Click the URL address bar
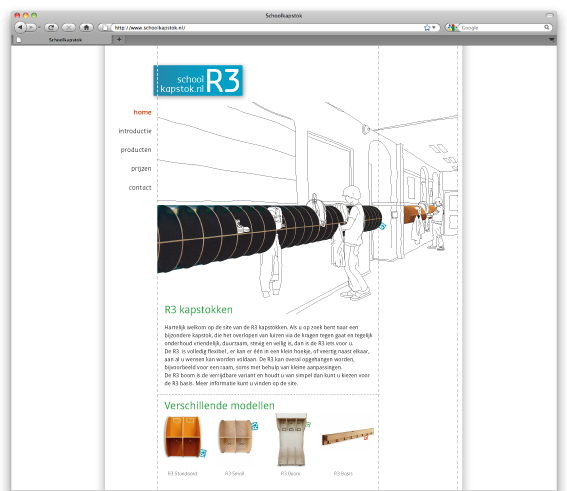Viewport: 567px width, 491px height. point(268,27)
